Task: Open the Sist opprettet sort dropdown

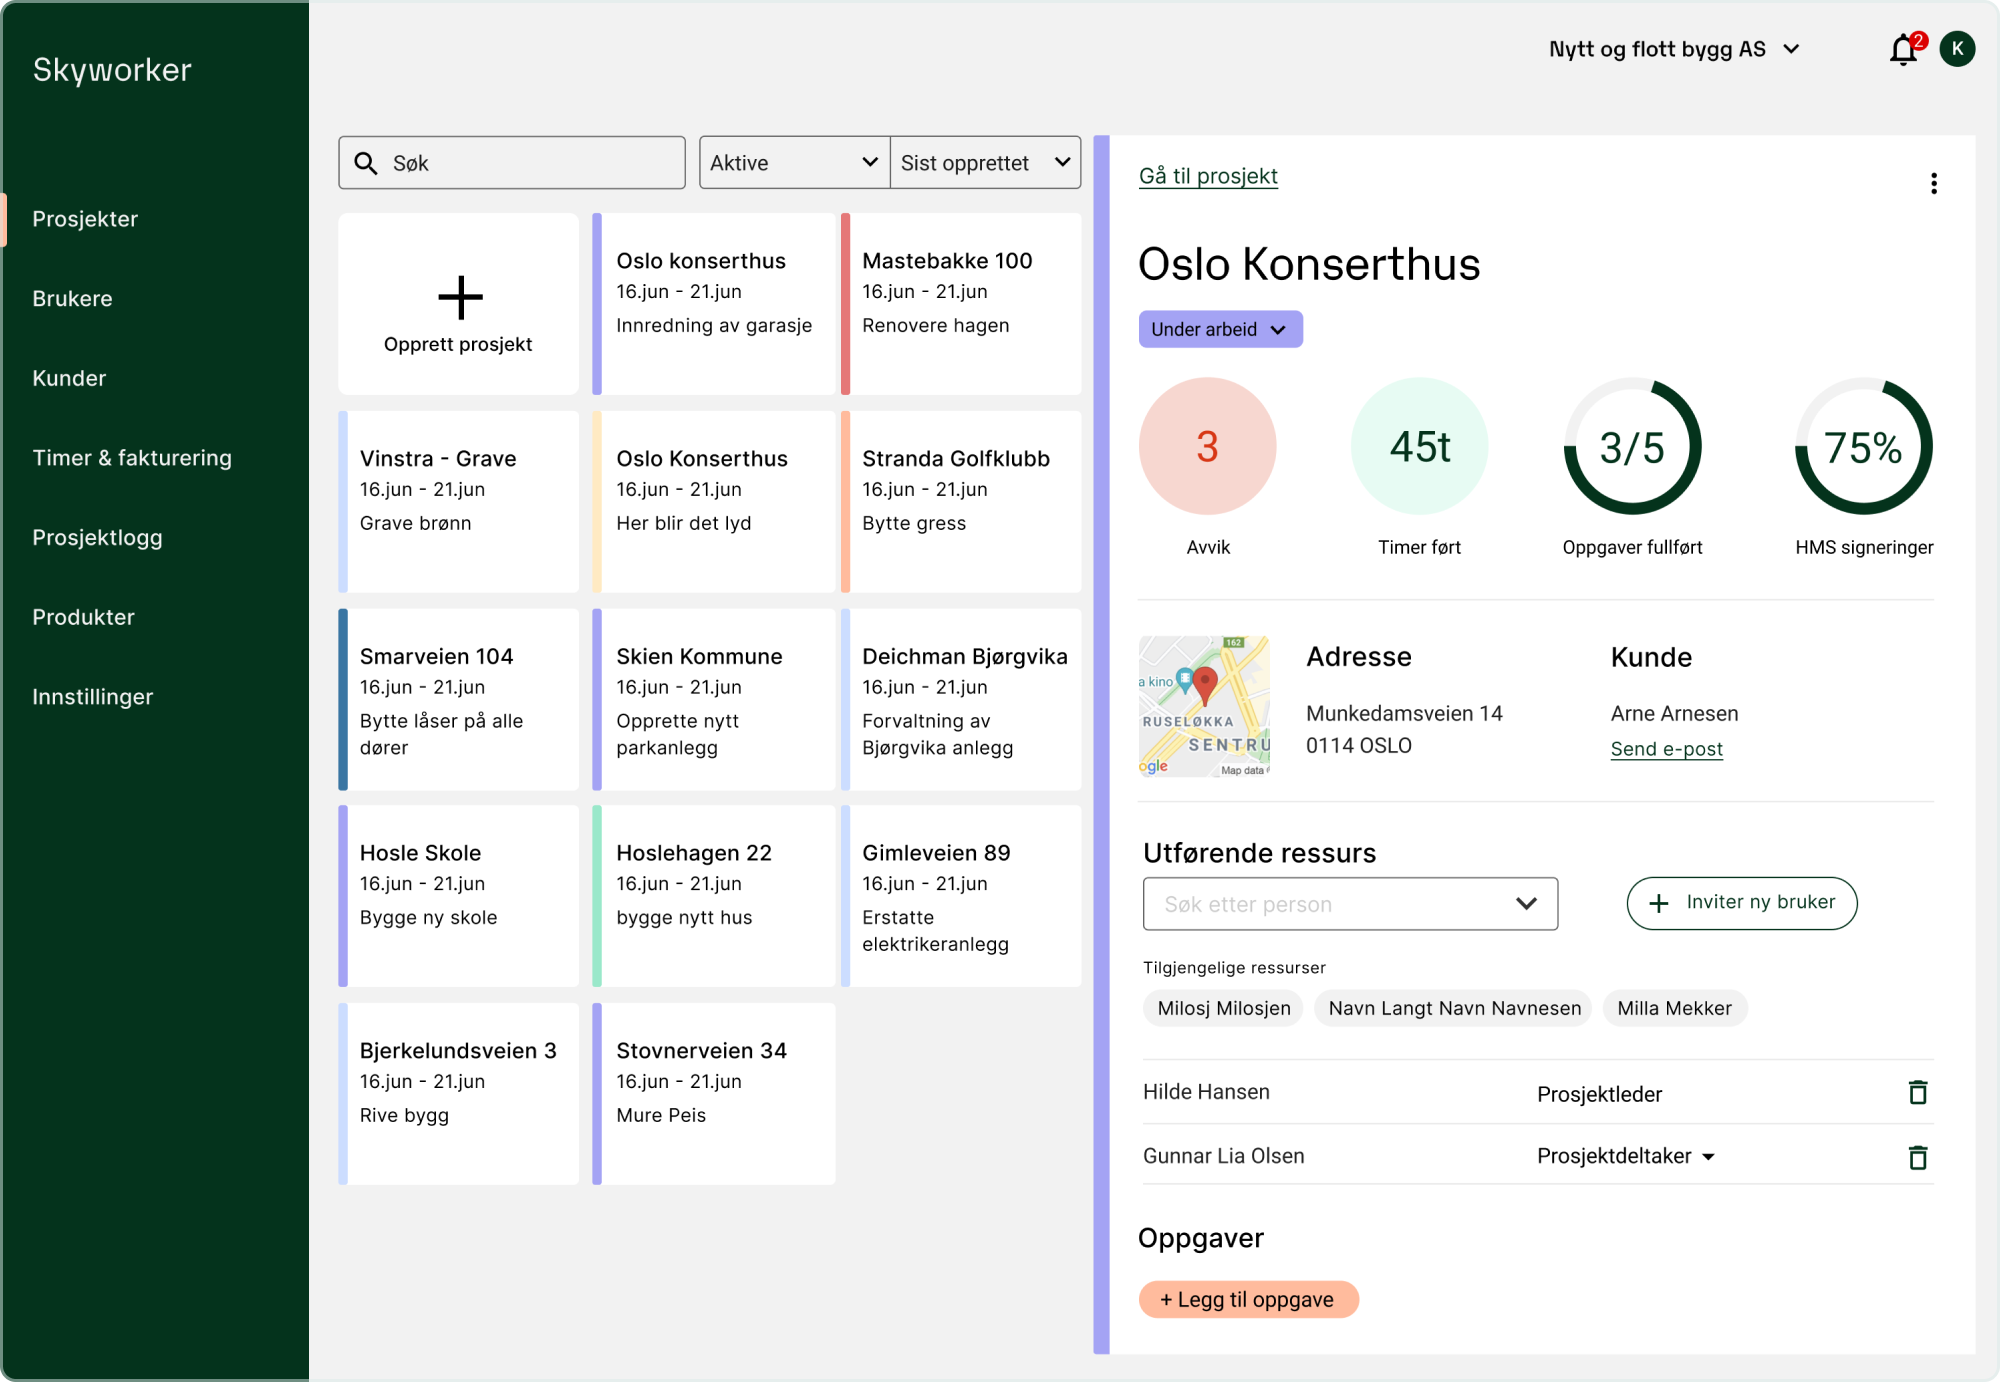Action: pyautogui.click(x=985, y=162)
